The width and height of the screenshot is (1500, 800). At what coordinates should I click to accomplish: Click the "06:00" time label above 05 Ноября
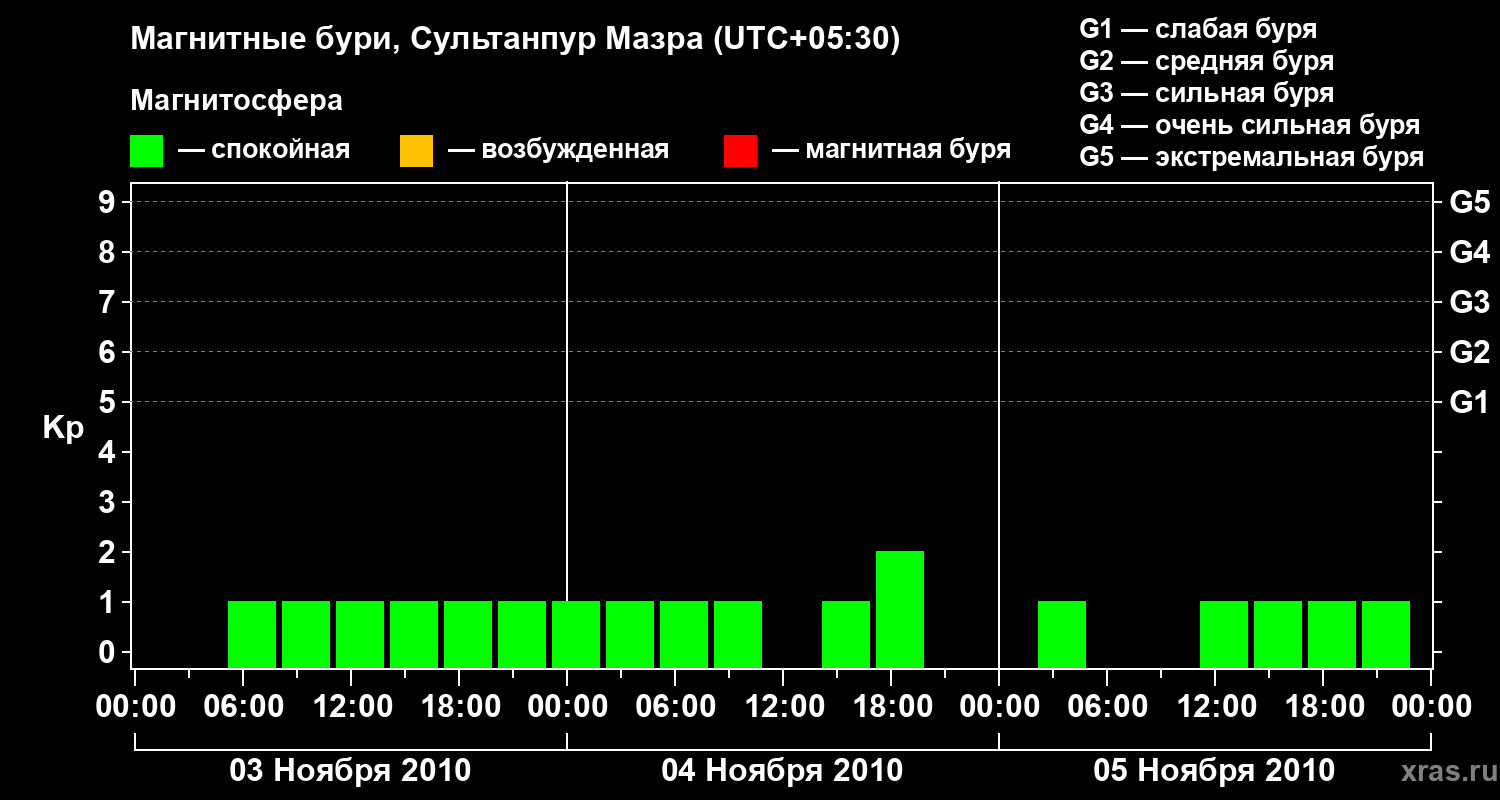1107,707
